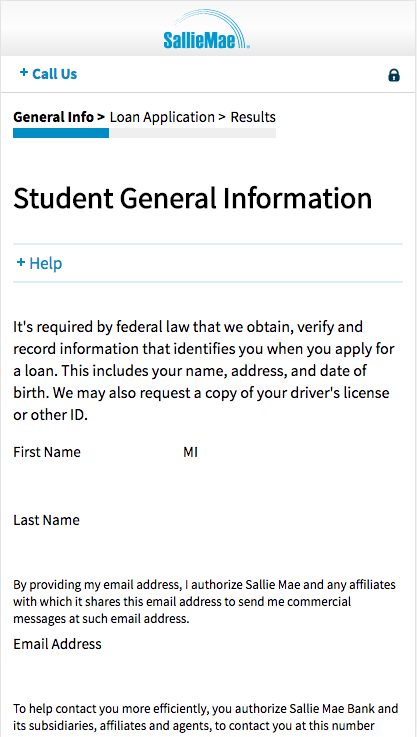This screenshot has width=417, height=737.
Task: Click the plus icon beside Help
Action: 21,263
